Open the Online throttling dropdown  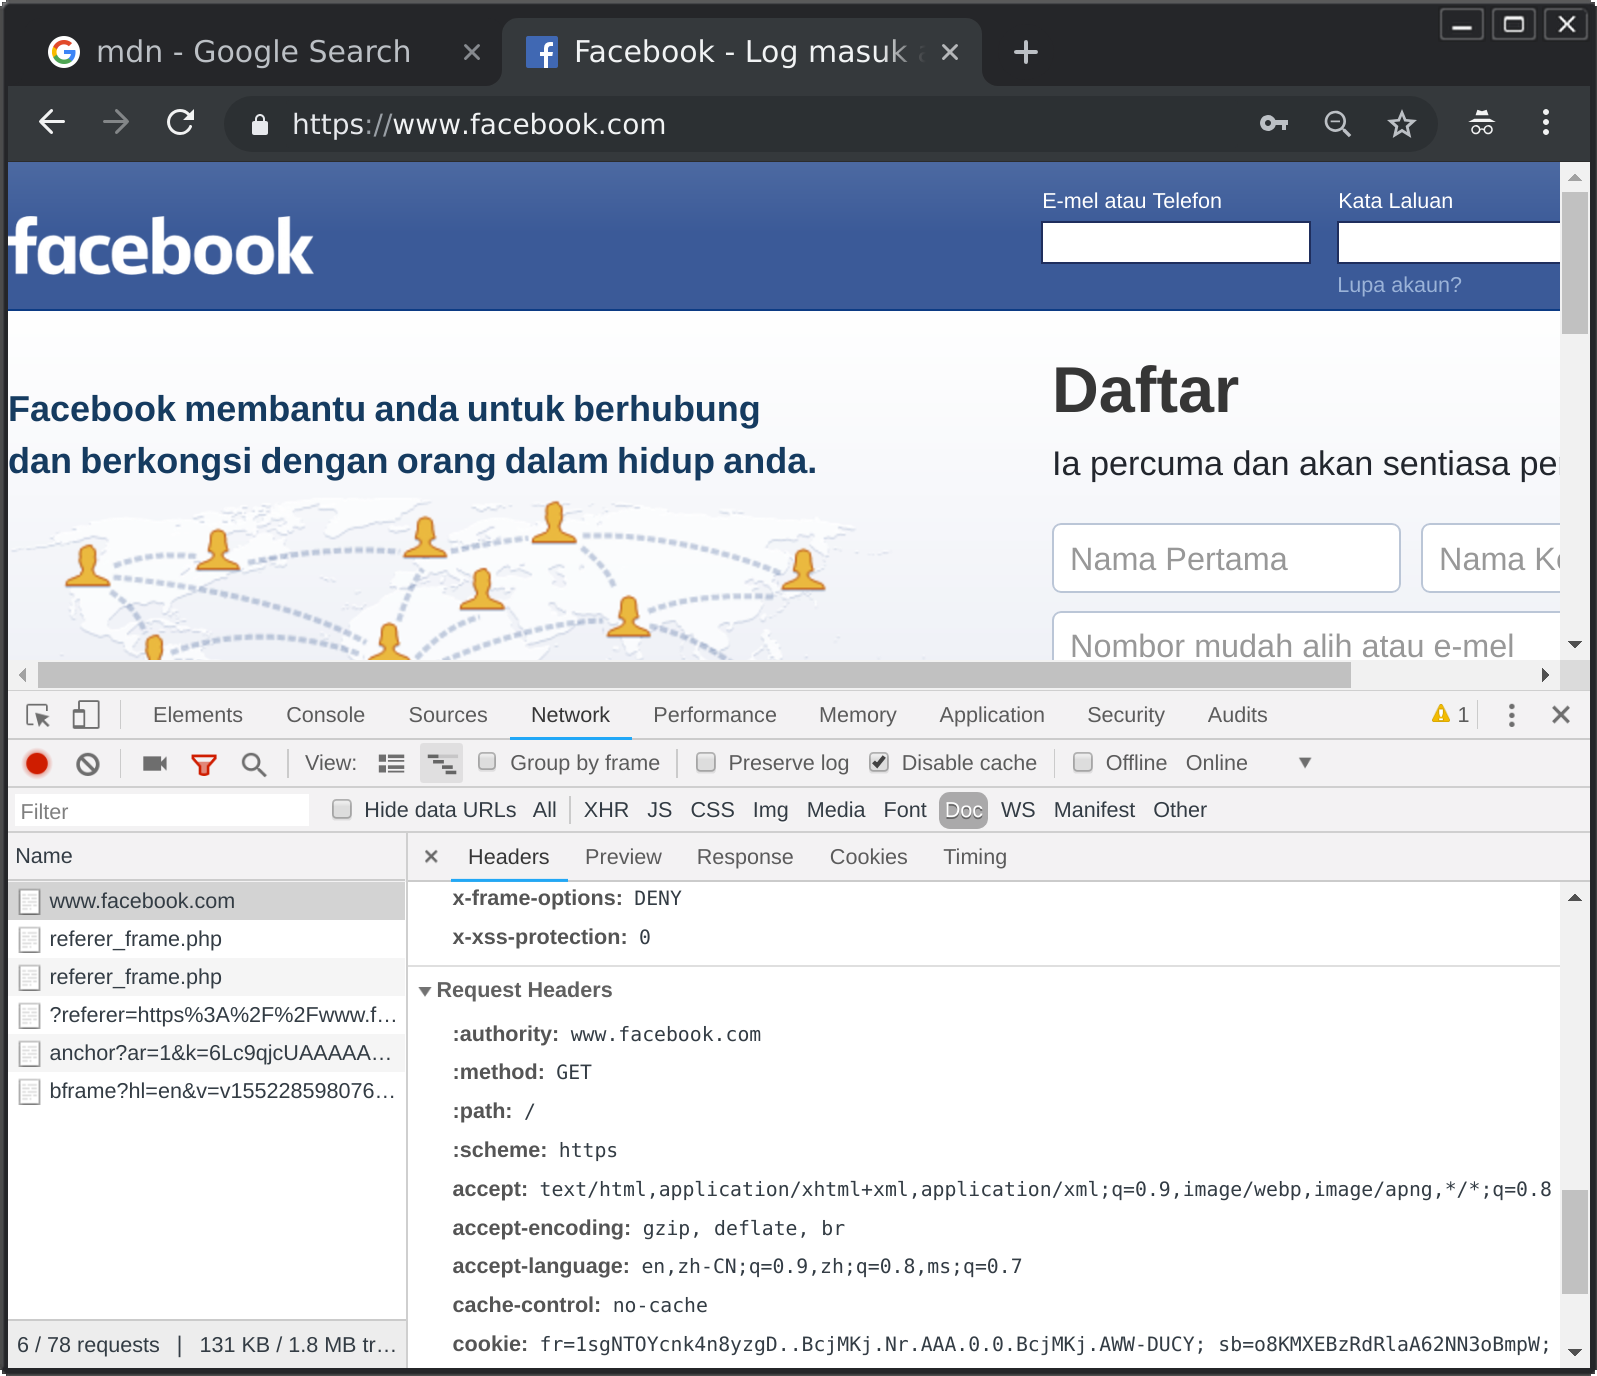tap(1248, 763)
